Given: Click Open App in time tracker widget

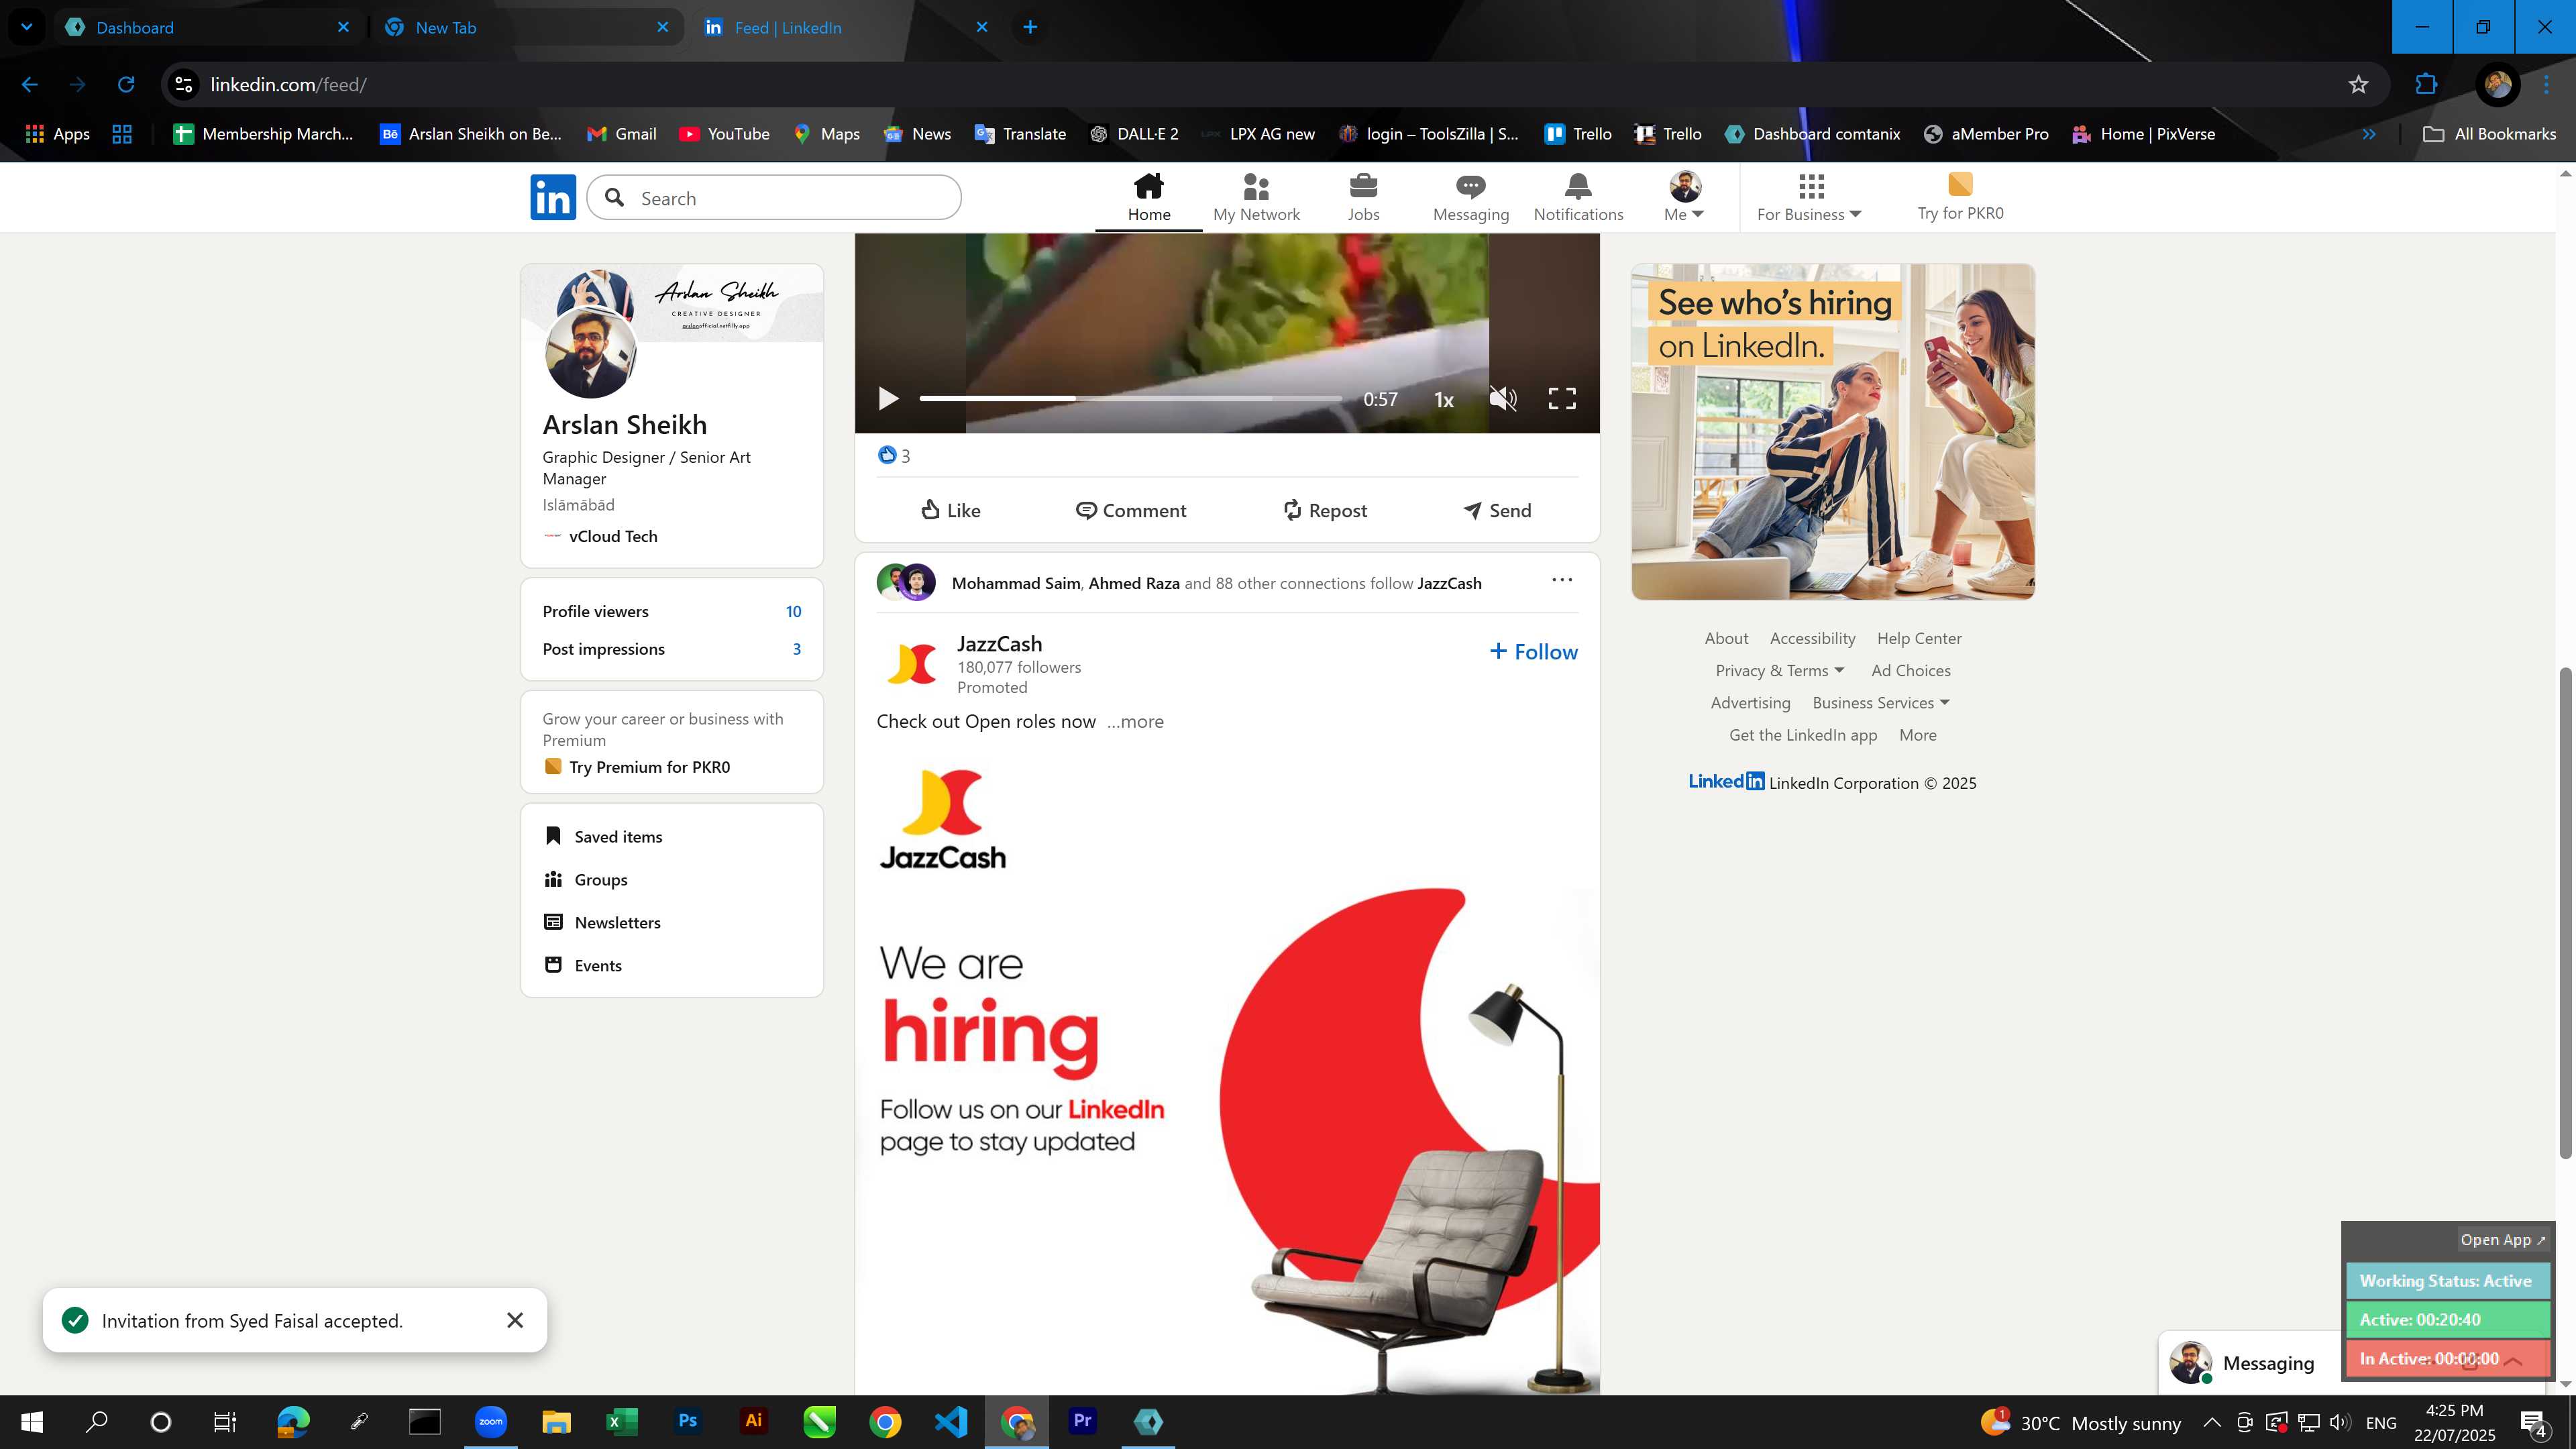Looking at the screenshot, I should coord(2502,1240).
